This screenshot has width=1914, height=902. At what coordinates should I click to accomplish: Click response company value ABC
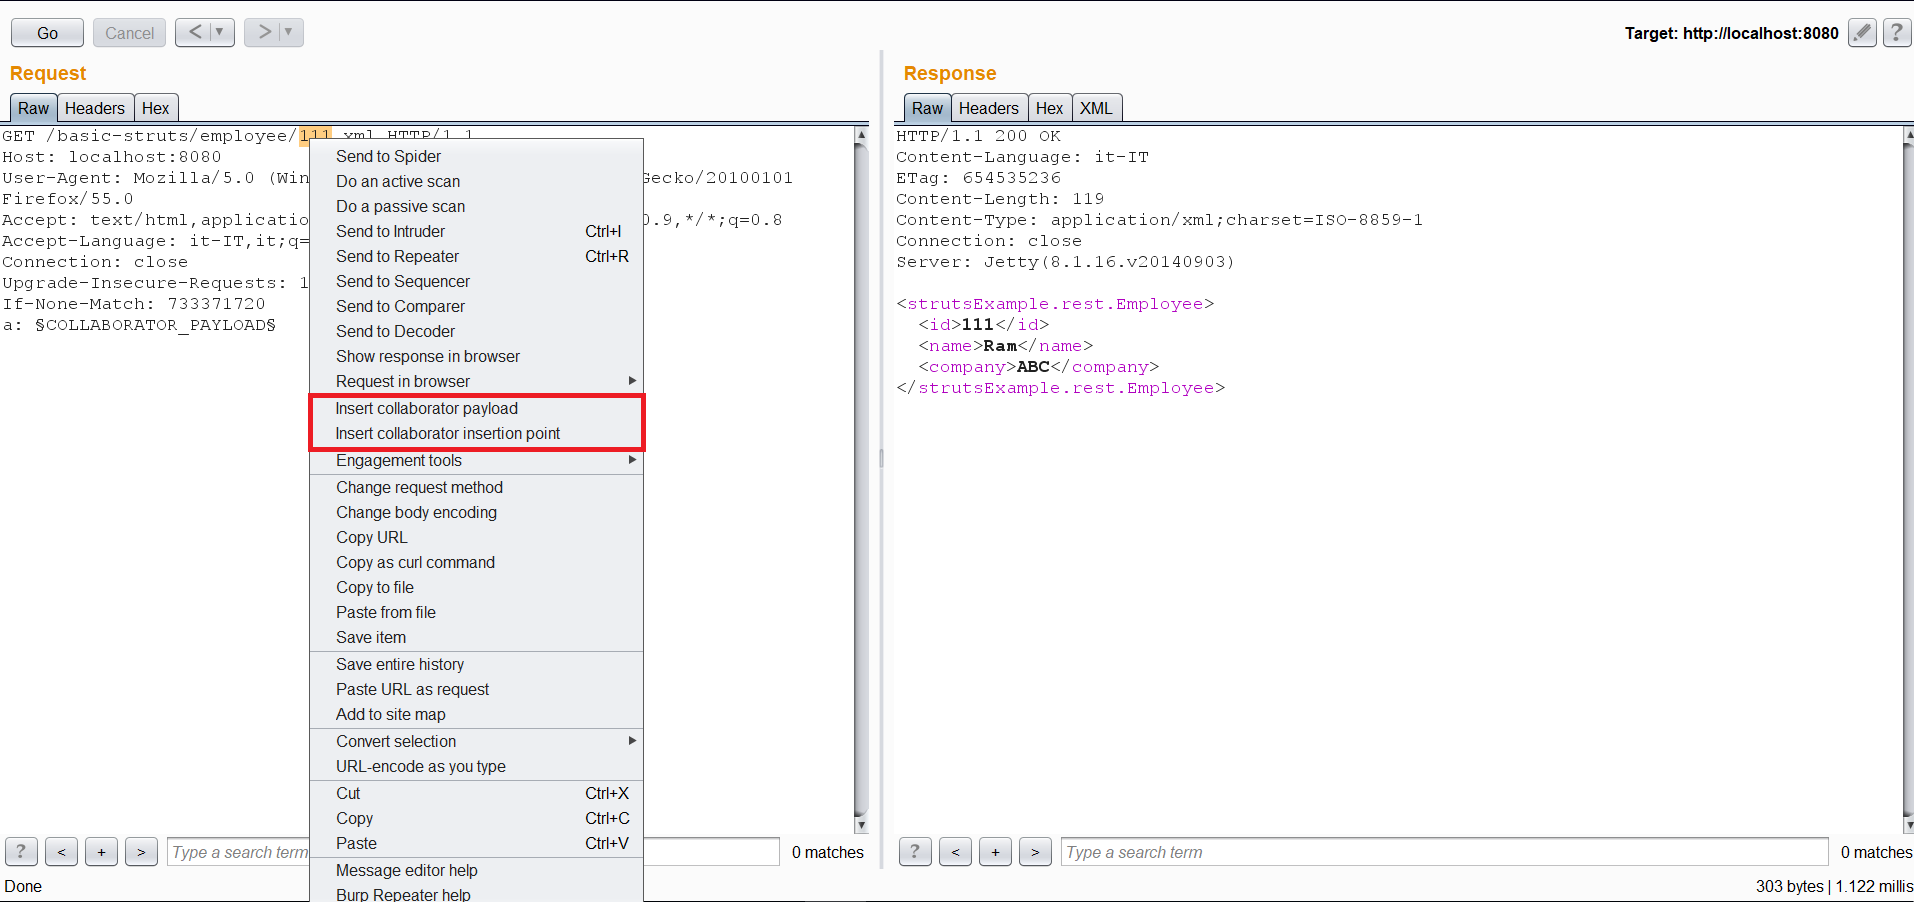tap(1033, 367)
